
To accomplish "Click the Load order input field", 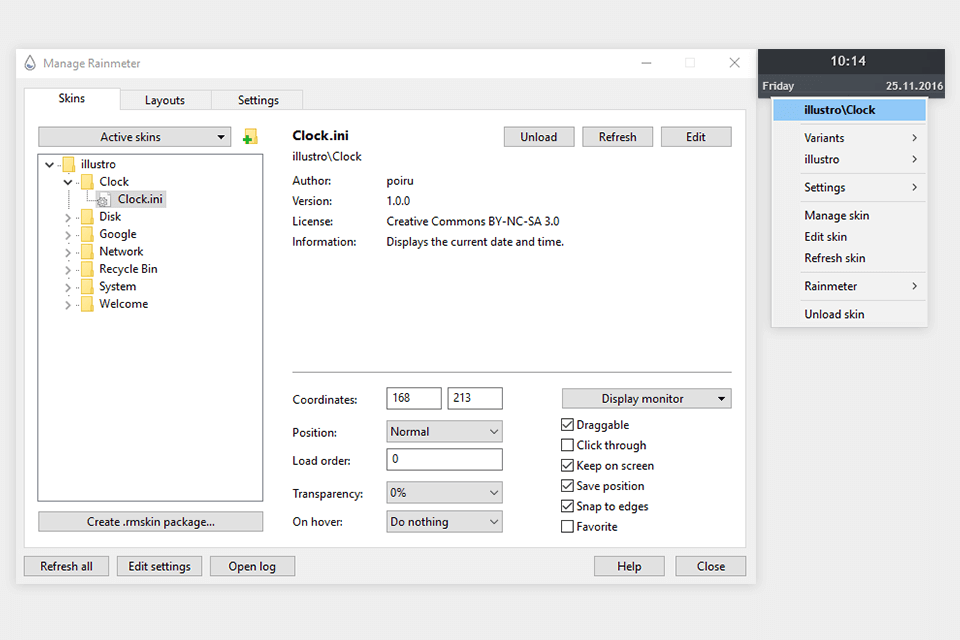I will [x=444, y=459].
